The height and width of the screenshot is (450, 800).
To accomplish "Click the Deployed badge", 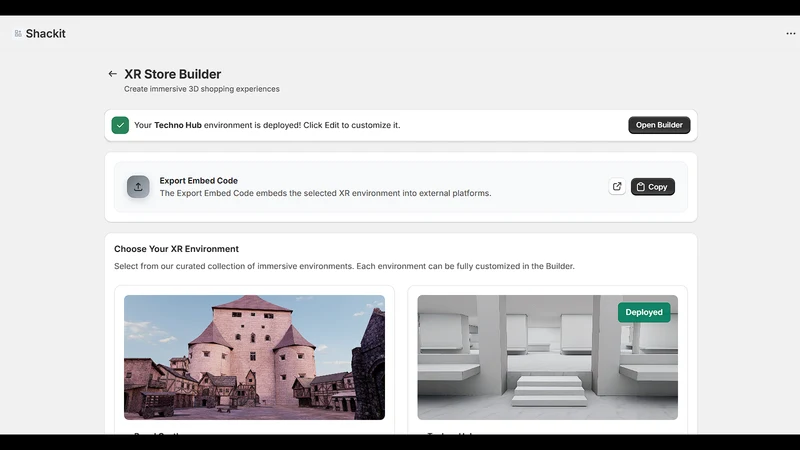I will [x=644, y=312].
